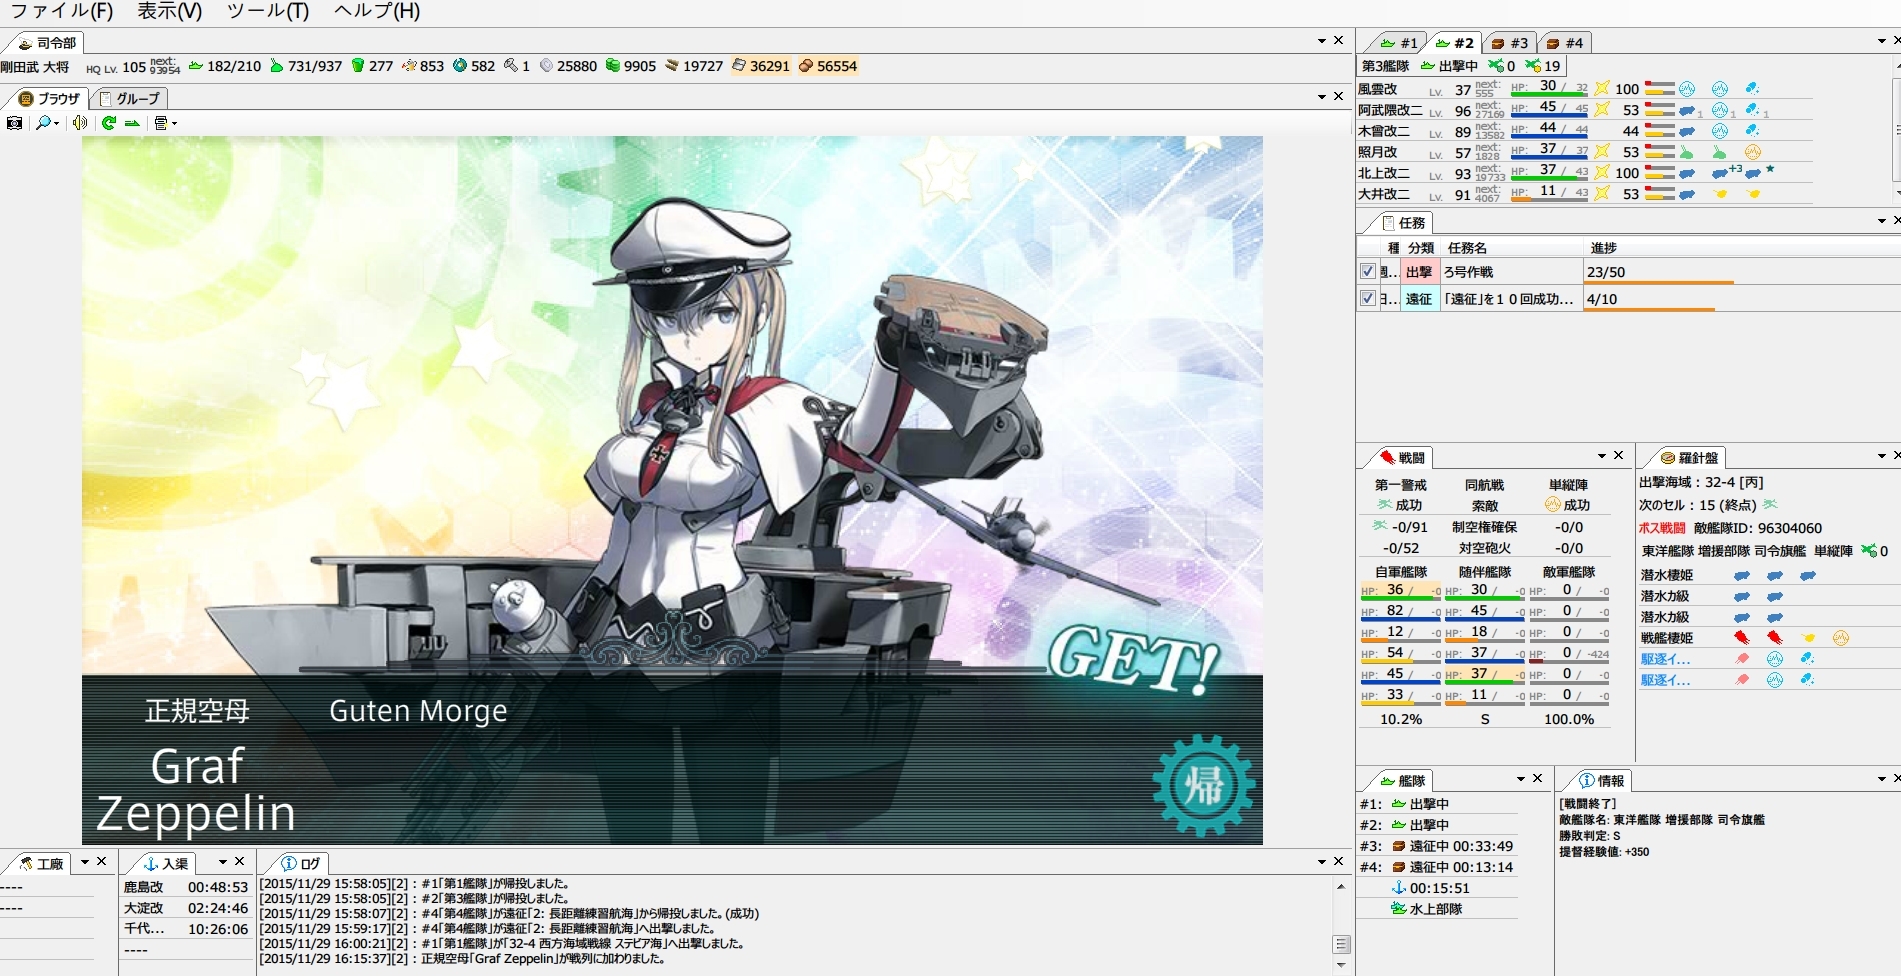
Task: Click the reconnaissance icon beside 19 in fleet status
Action: tap(1533, 66)
